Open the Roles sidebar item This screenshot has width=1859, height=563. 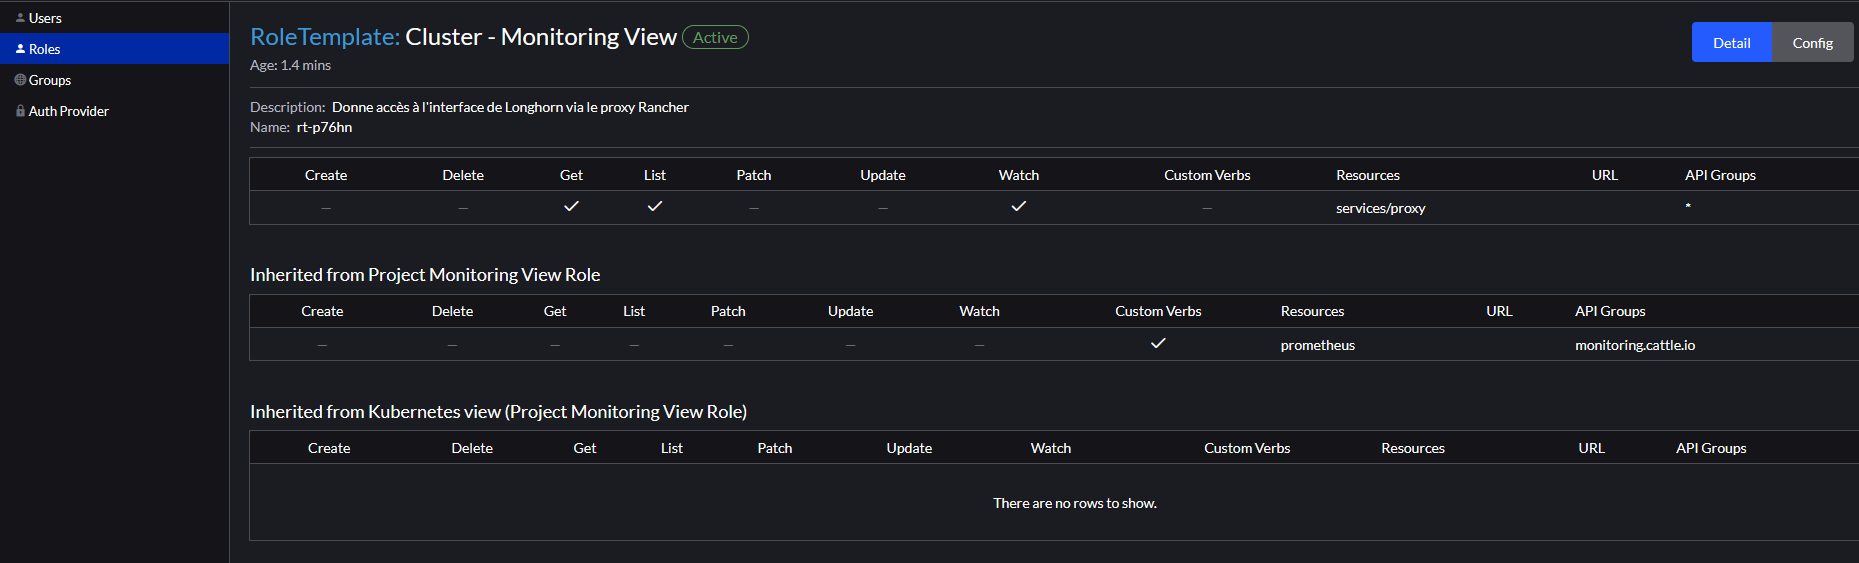(45, 49)
